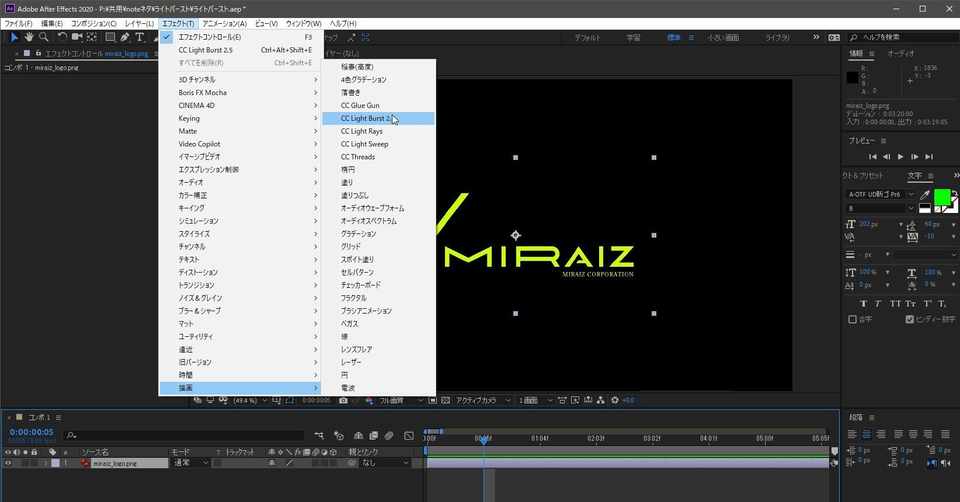960x502 pixels.
Task: Step back one frame in Preview
Action: point(887,157)
